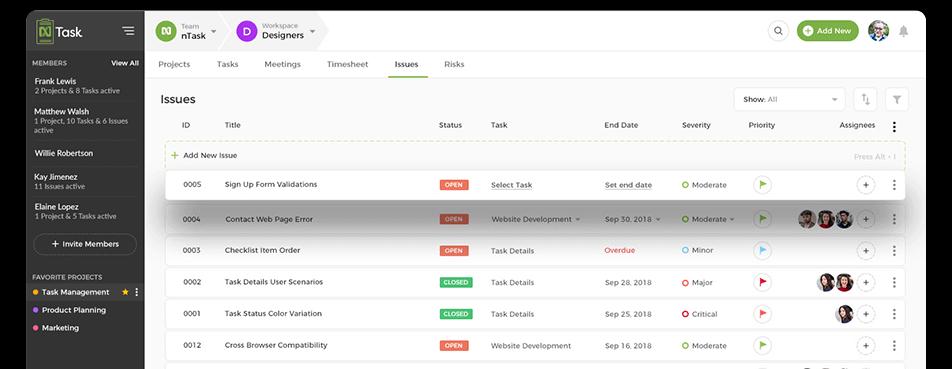Open Marketing favorite project
The height and width of the screenshot is (369, 952).
56,328
